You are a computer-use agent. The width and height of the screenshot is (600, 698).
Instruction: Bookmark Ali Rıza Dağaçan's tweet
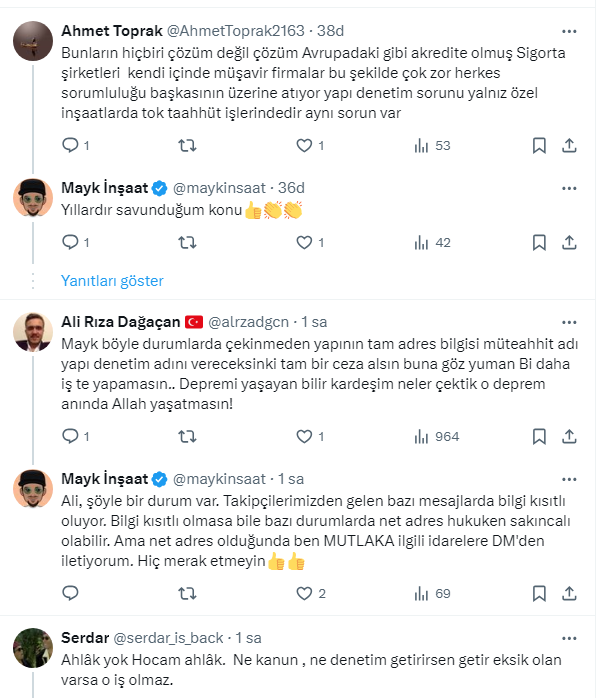[539, 436]
